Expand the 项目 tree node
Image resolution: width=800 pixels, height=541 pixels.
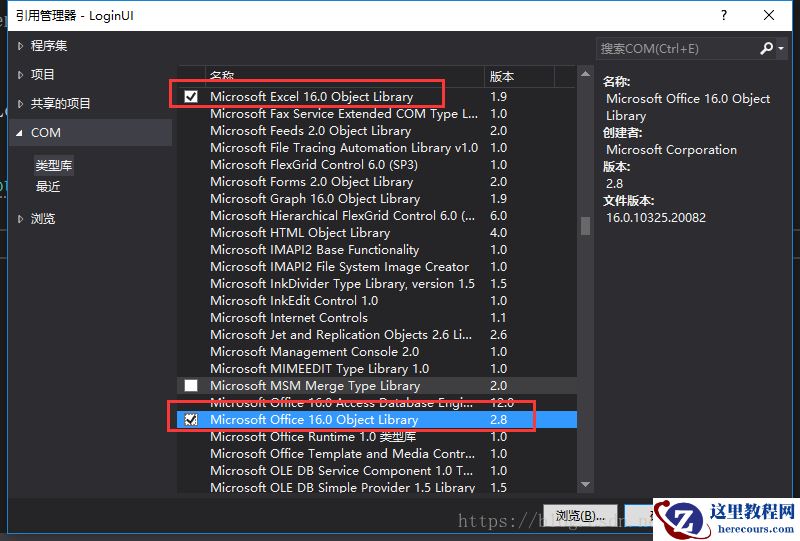pyautogui.click(x=20, y=75)
